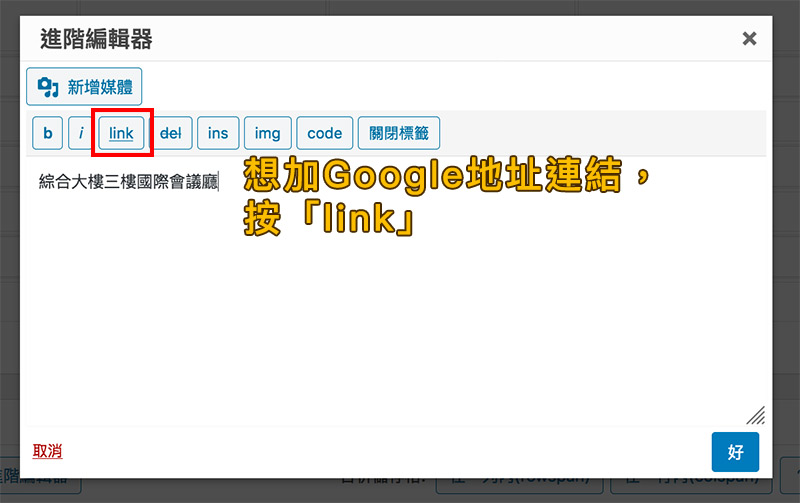Insert italic tag using i button
The width and height of the screenshot is (800, 503).
[81, 133]
